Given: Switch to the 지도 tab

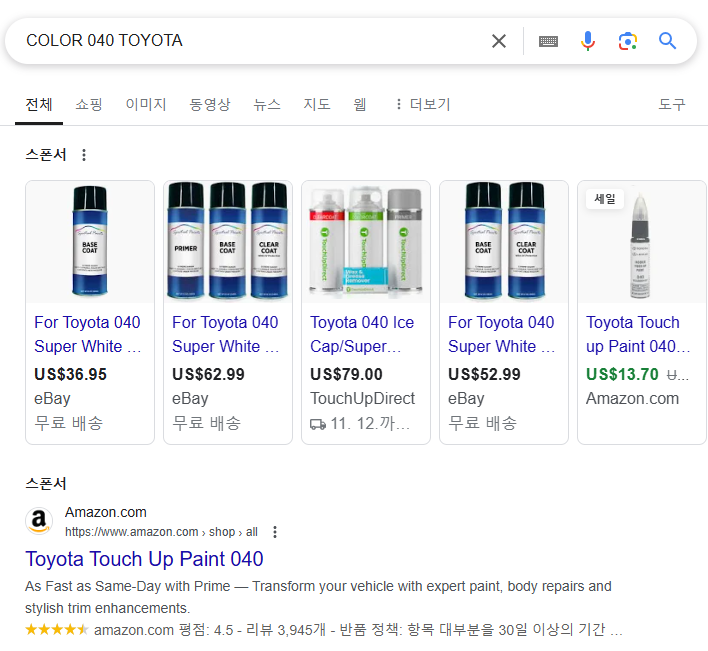Looking at the screenshot, I should pyautogui.click(x=317, y=105).
